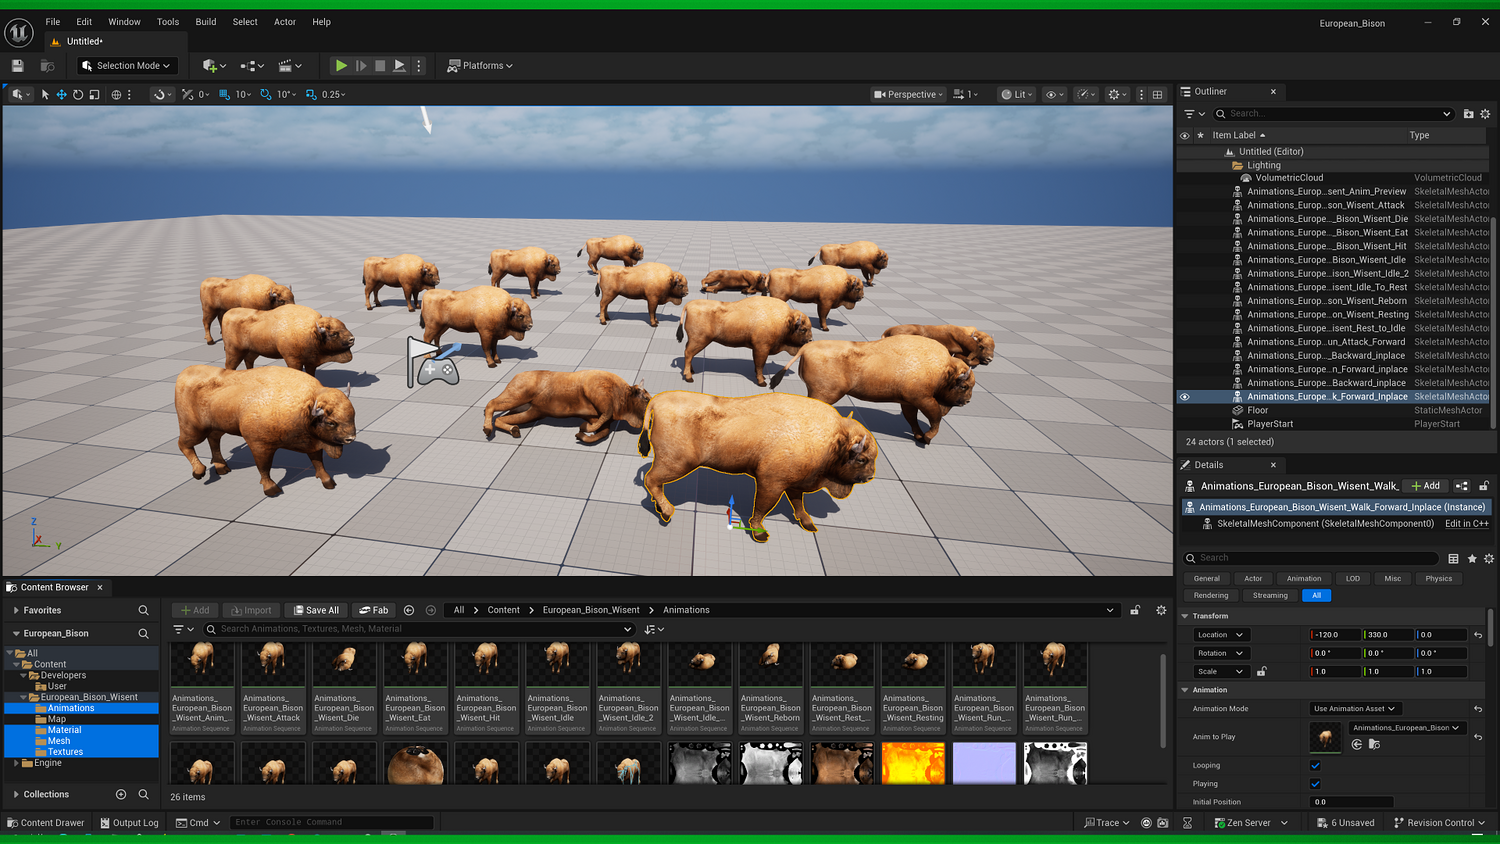Screen dimensions: 1500x844
Task: Toggle location grid snapping icon
Action: (225, 95)
